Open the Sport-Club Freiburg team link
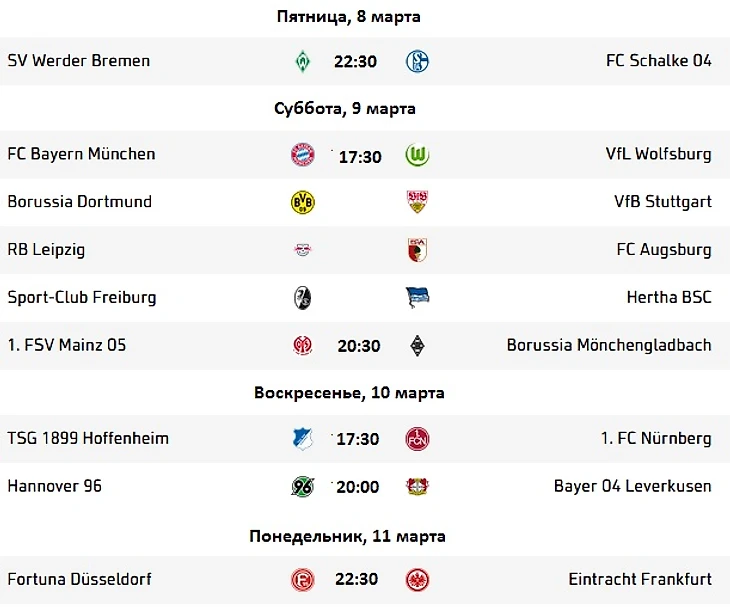730x607 pixels. click(x=82, y=297)
